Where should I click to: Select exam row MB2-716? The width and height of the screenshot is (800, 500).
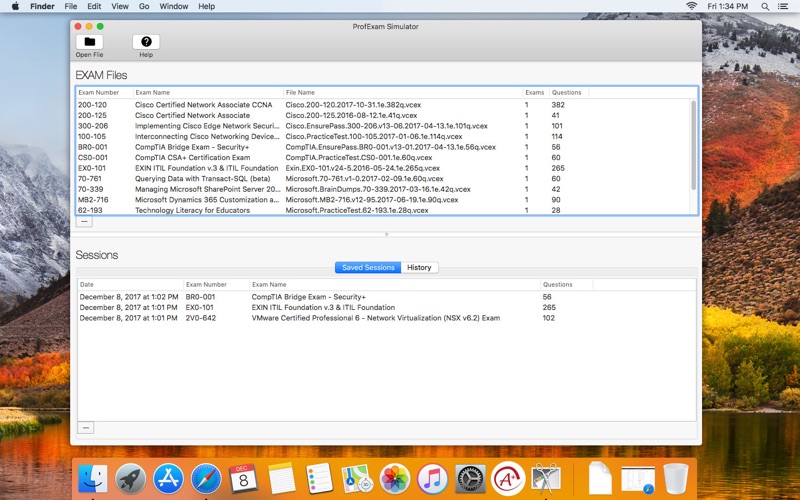(x=383, y=199)
